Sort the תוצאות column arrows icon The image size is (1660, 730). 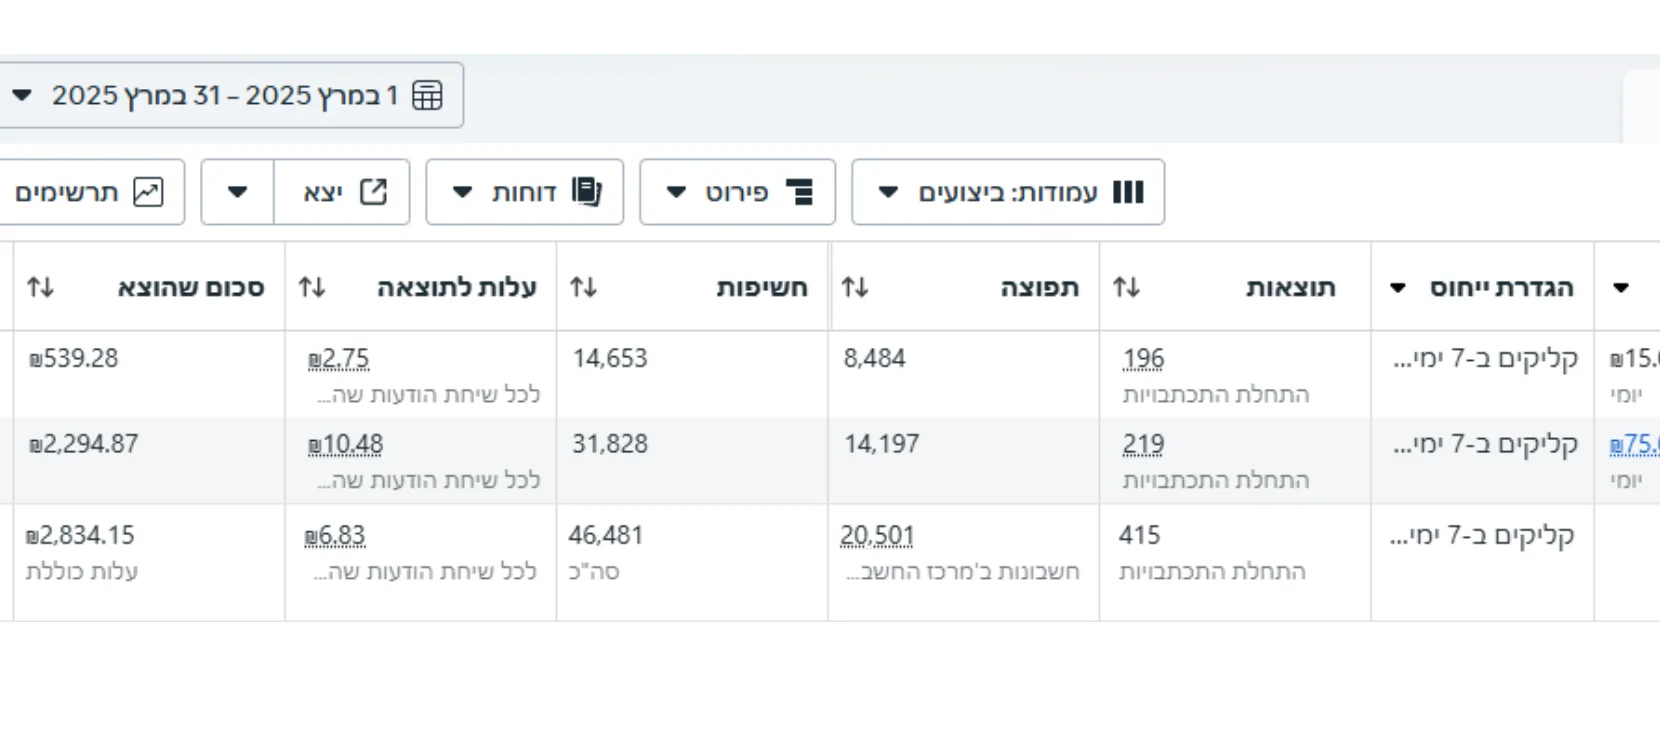(1127, 288)
